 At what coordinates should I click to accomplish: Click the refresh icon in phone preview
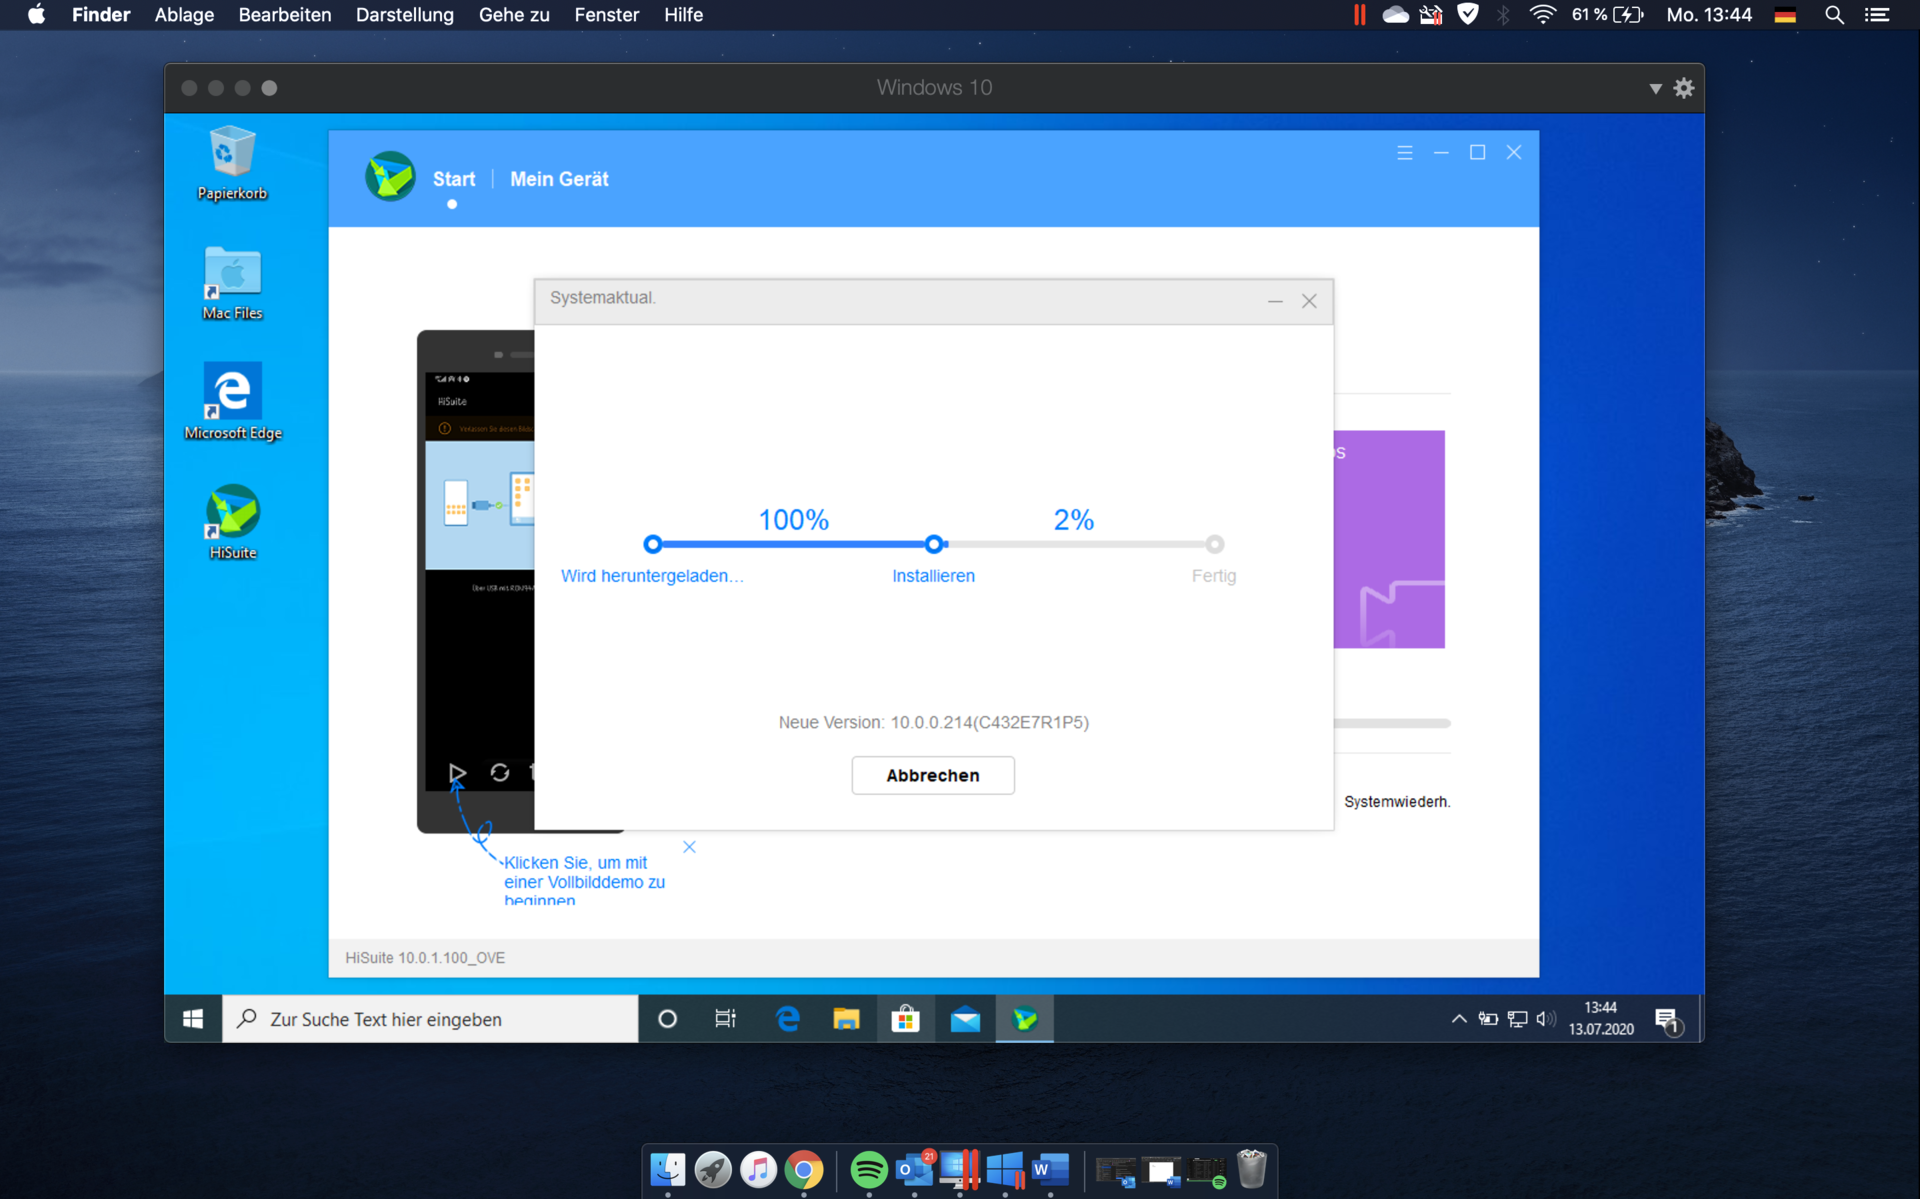coord(500,772)
